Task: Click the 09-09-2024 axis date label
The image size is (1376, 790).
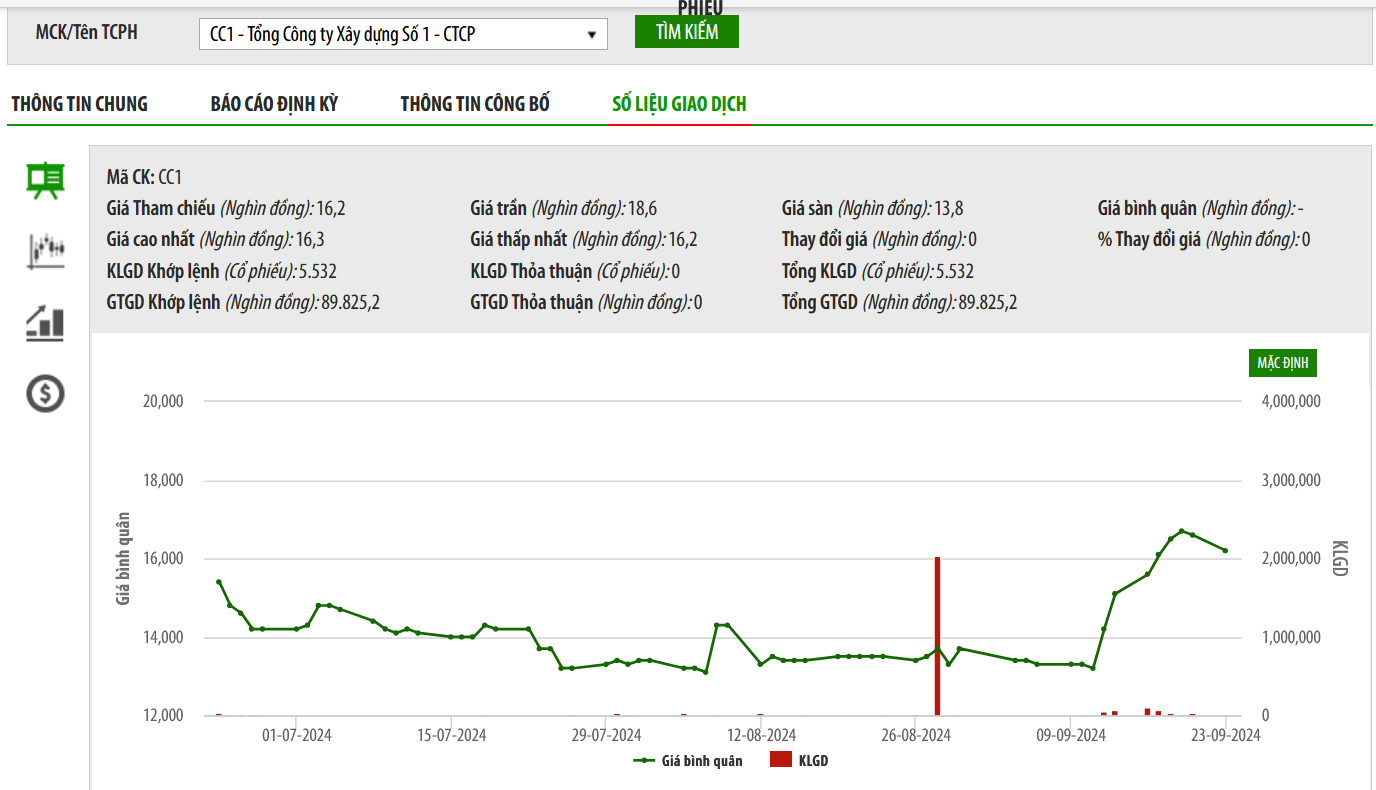Action: pos(1071,735)
